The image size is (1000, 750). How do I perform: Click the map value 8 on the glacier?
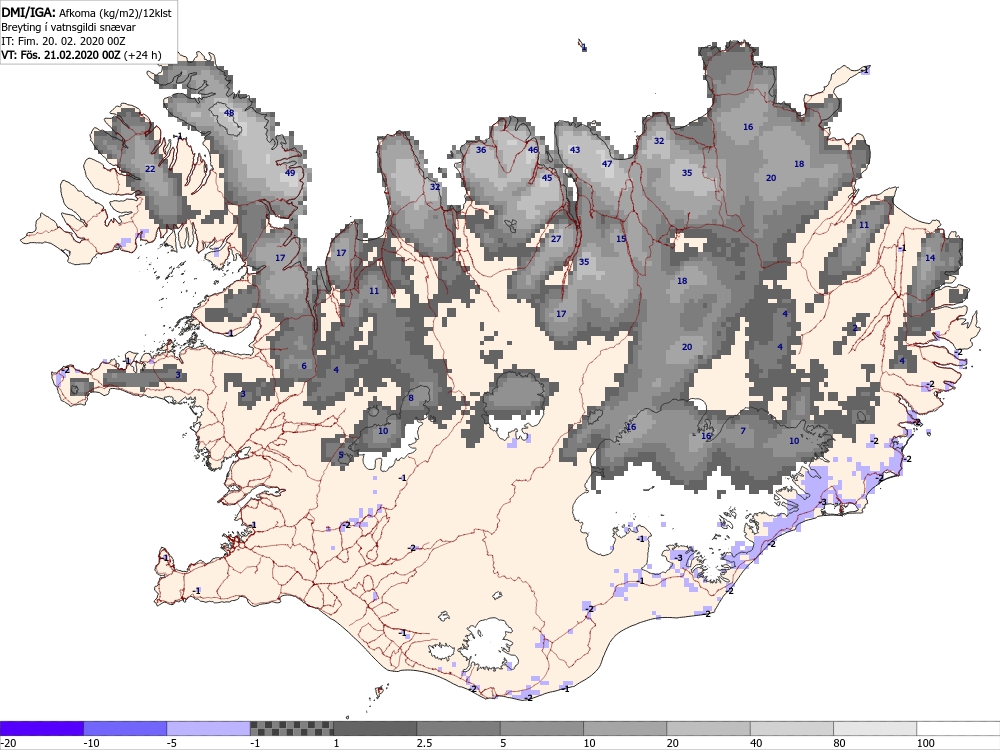(x=411, y=399)
